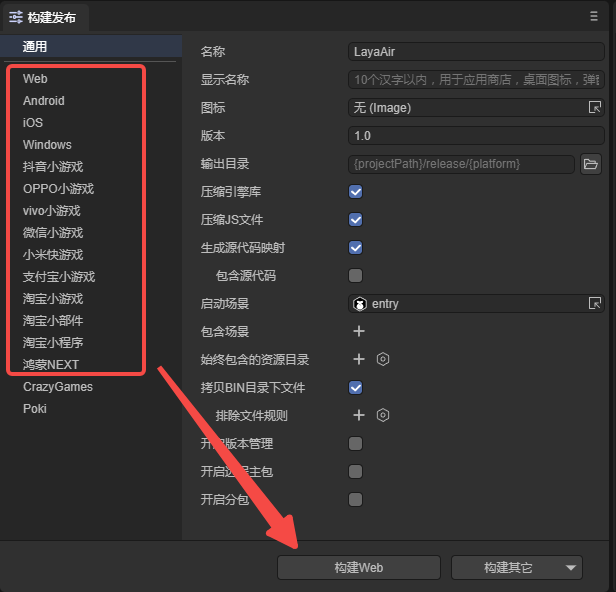
Task: Click the 显示名称 input field
Action: (x=476, y=80)
